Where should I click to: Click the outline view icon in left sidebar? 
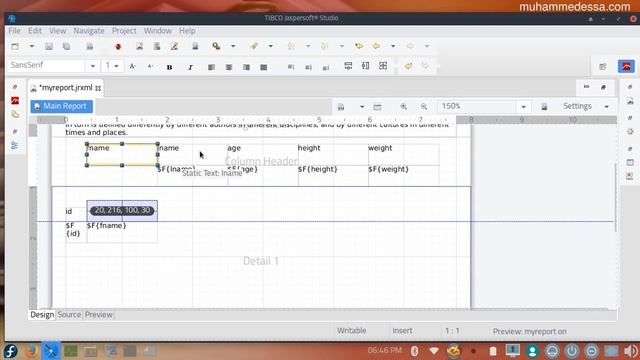coord(15,145)
